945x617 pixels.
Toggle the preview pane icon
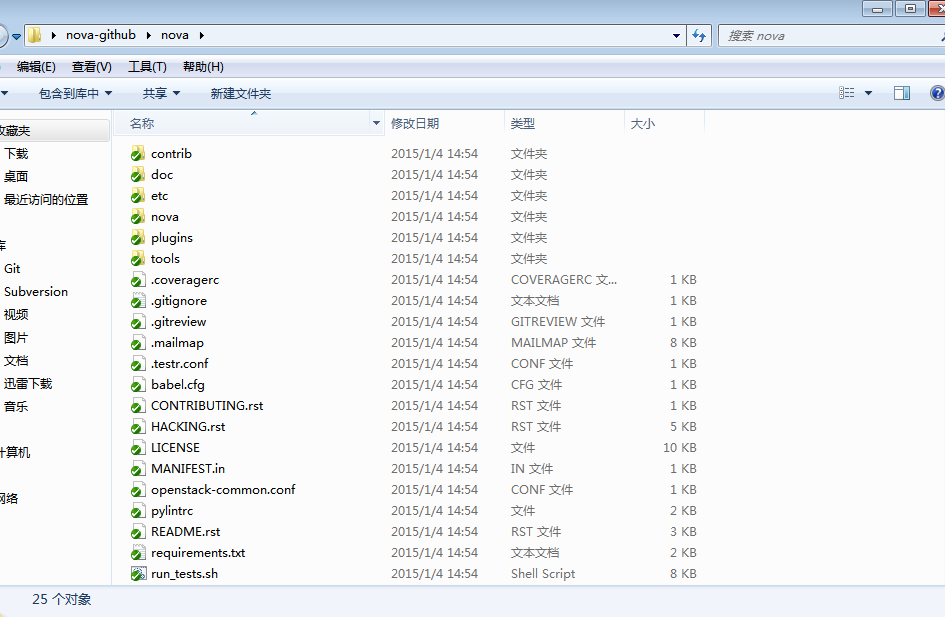tap(902, 93)
